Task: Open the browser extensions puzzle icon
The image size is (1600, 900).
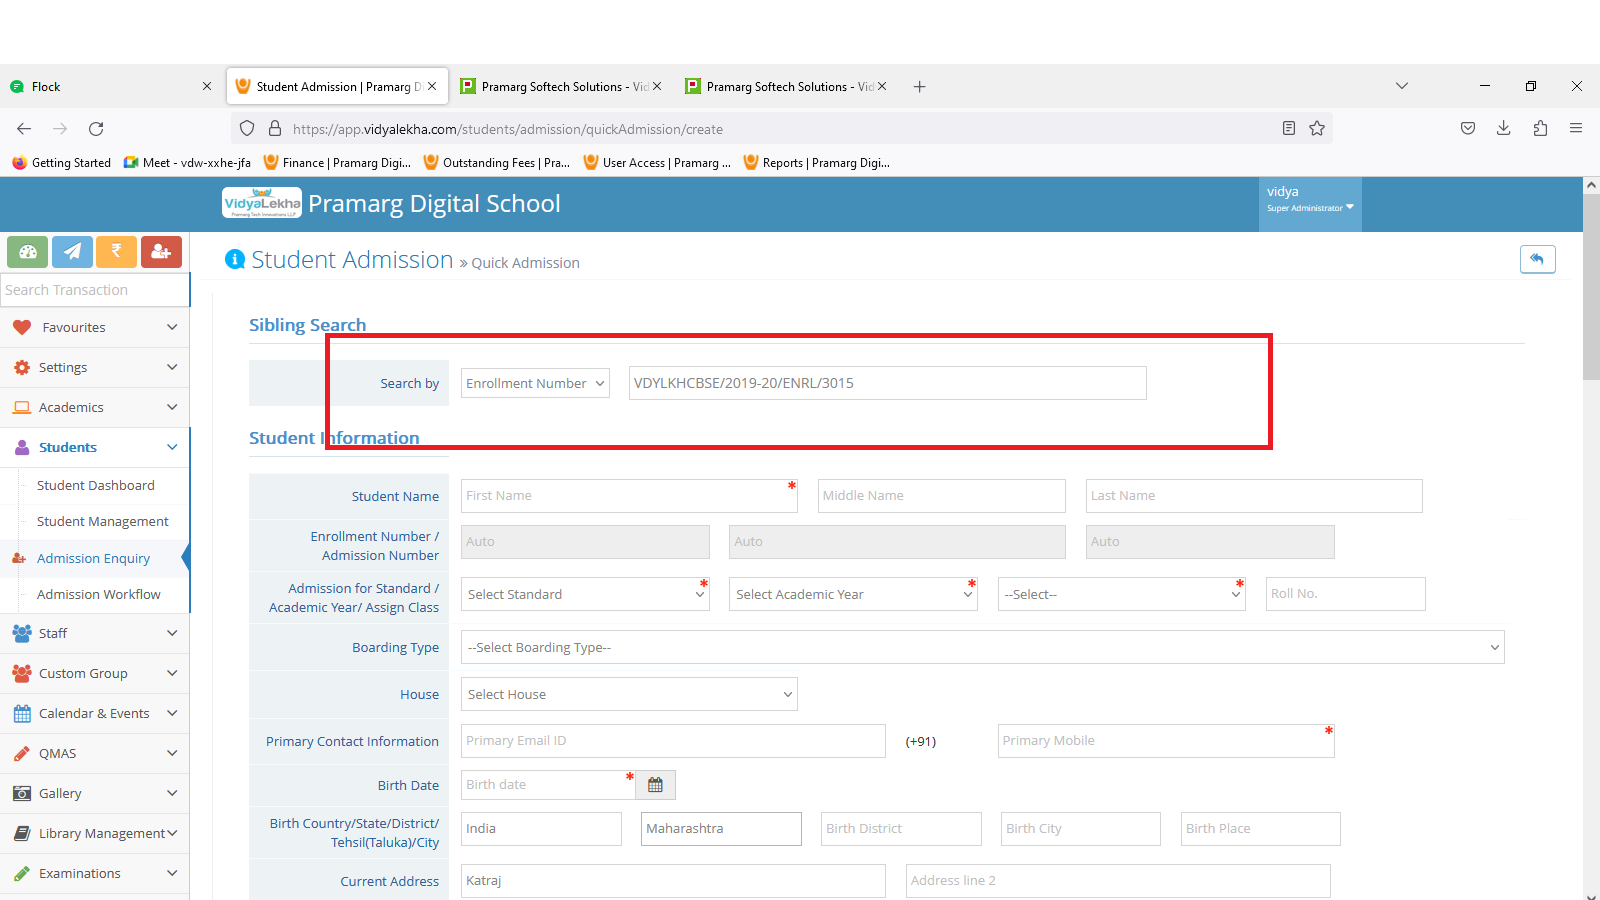Action: pyautogui.click(x=1540, y=128)
